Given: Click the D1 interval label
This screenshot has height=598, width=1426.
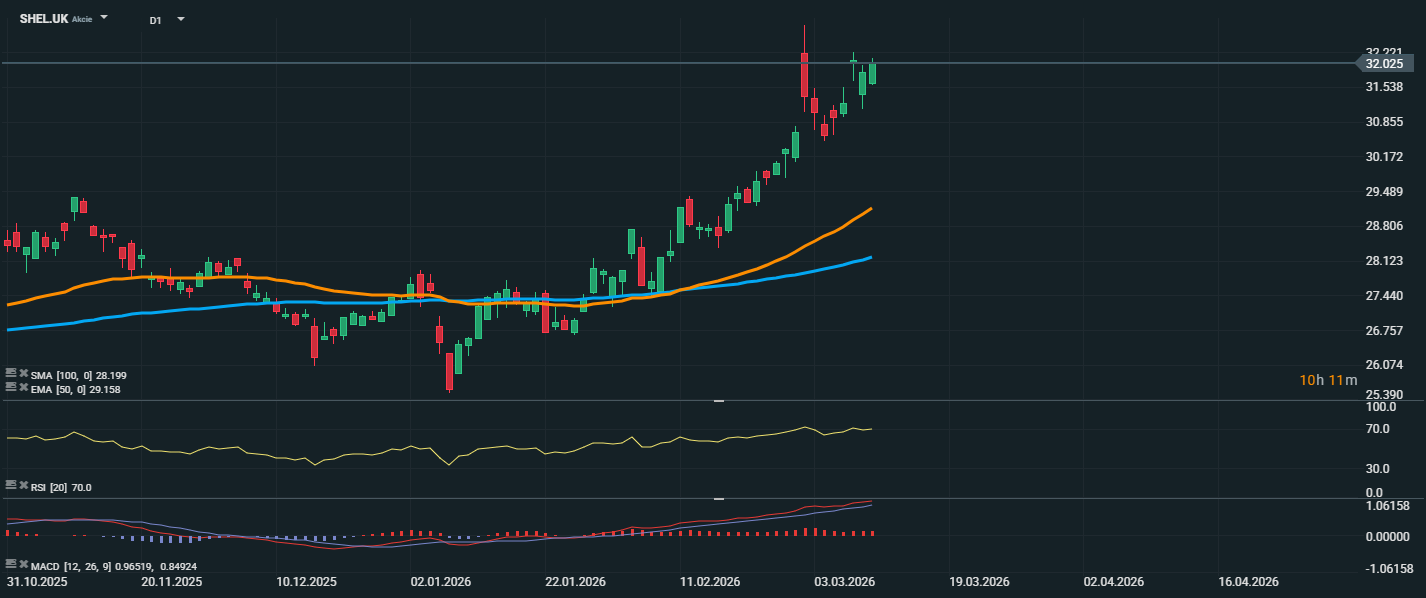Looking at the screenshot, I should [156, 20].
